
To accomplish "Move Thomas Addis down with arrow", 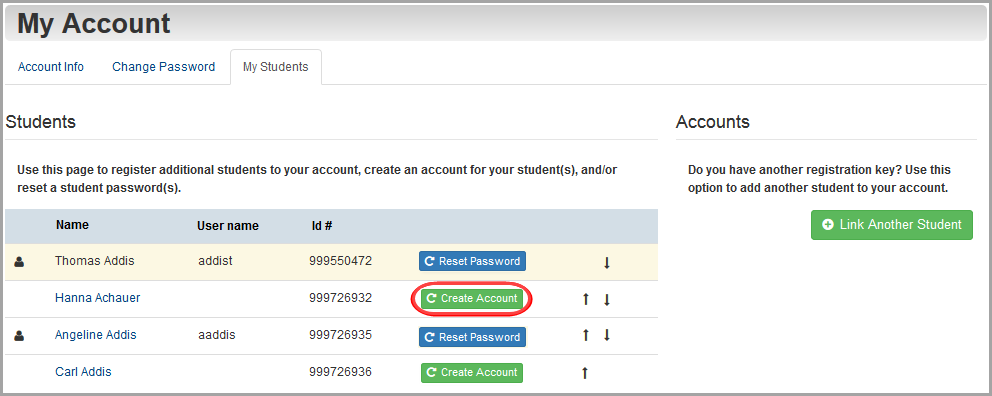I will 606,263.
